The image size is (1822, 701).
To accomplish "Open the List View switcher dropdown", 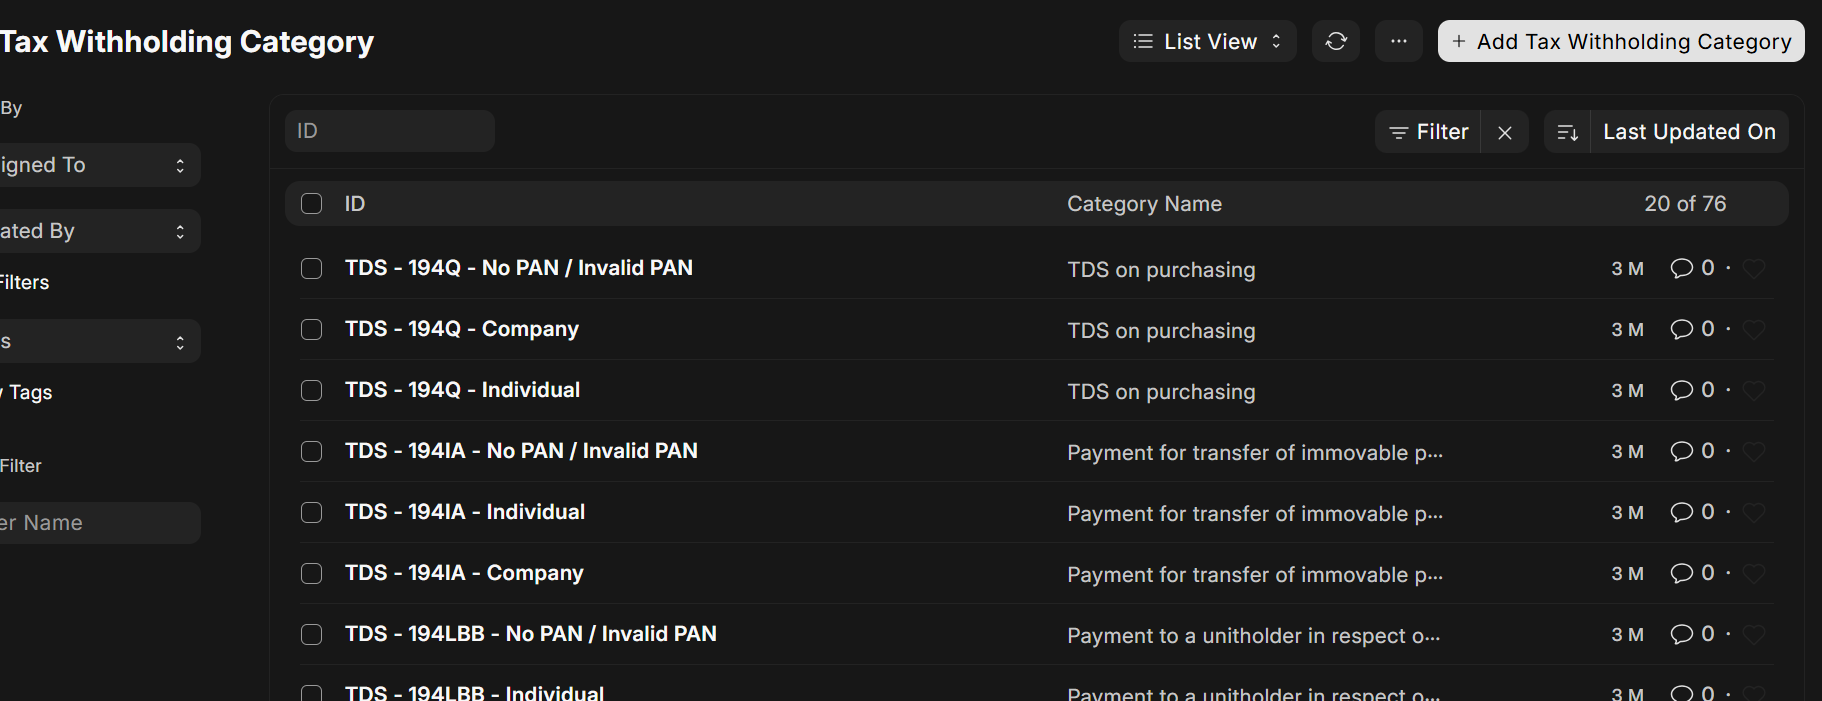I will [1208, 41].
